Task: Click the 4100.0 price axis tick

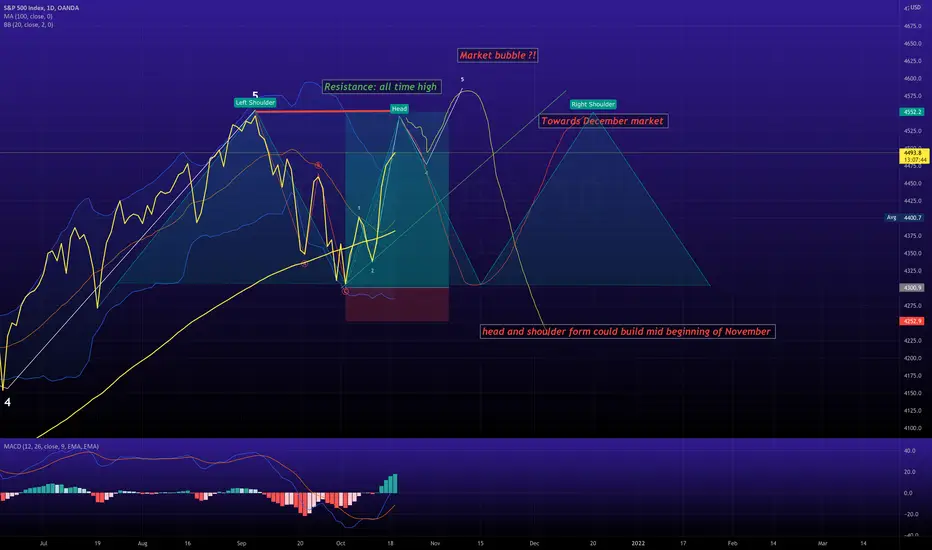Action: pyautogui.click(x=913, y=428)
